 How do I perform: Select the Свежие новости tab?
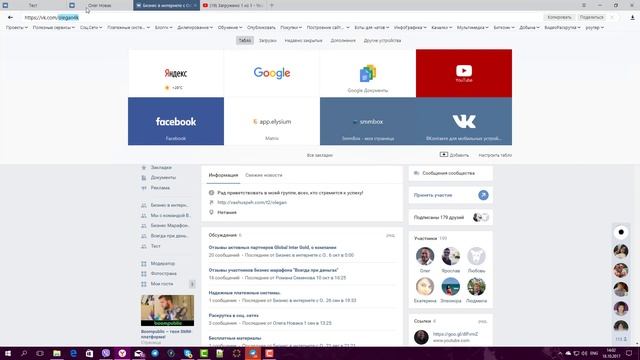tap(264, 175)
